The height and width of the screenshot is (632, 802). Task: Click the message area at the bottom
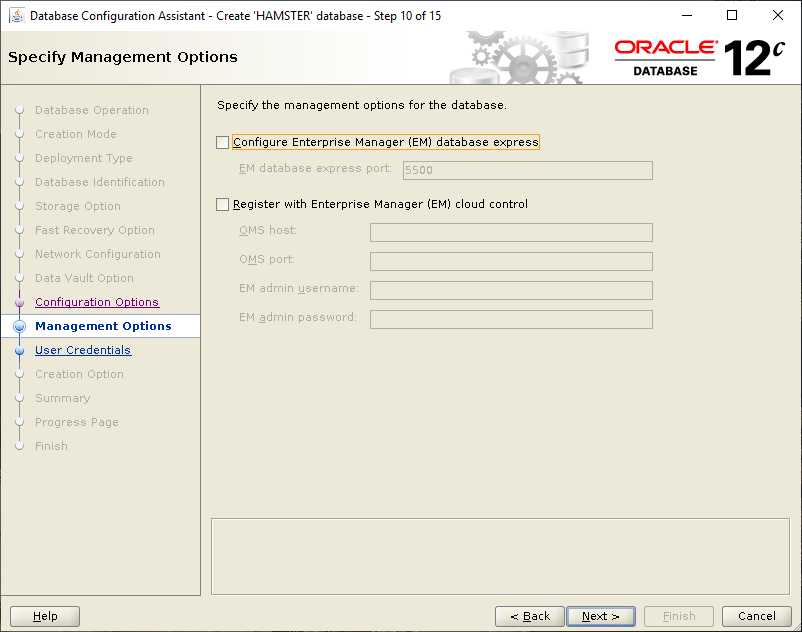[x=500, y=556]
